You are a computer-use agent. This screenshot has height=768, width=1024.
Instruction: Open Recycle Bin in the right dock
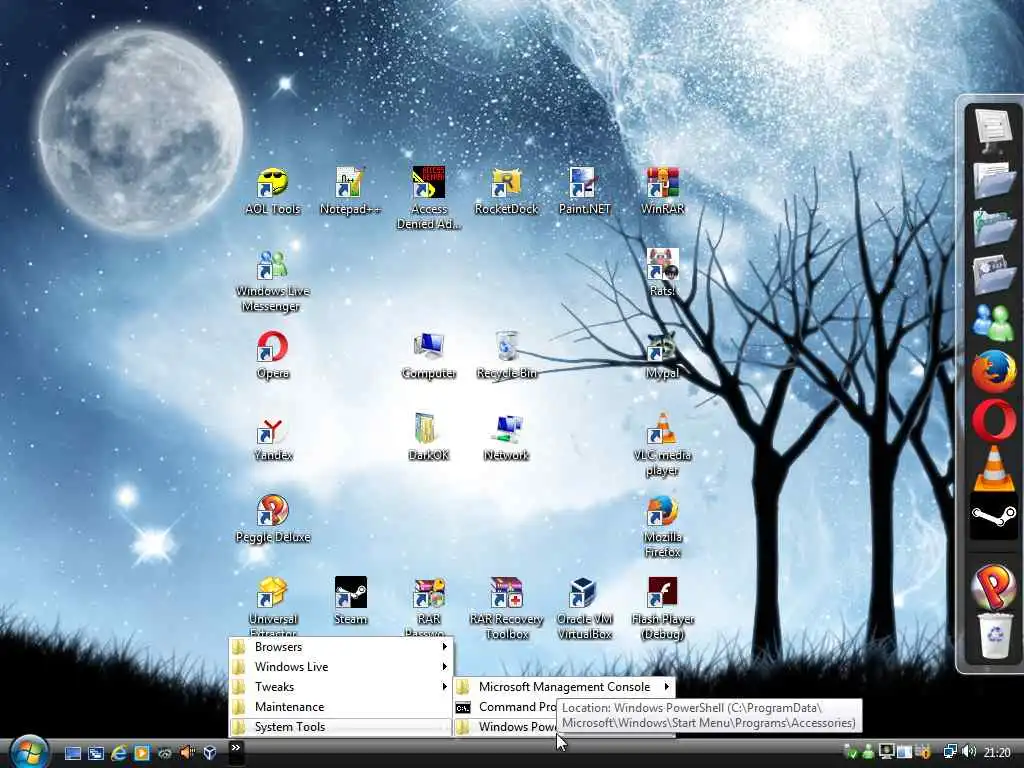[995, 635]
